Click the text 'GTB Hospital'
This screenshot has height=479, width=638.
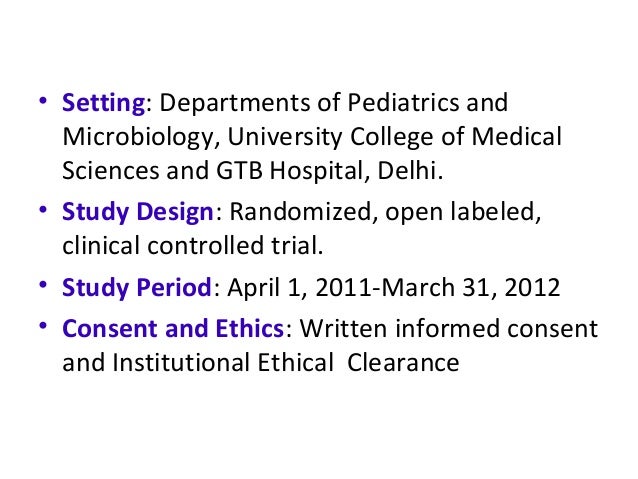click(x=289, y=170)
